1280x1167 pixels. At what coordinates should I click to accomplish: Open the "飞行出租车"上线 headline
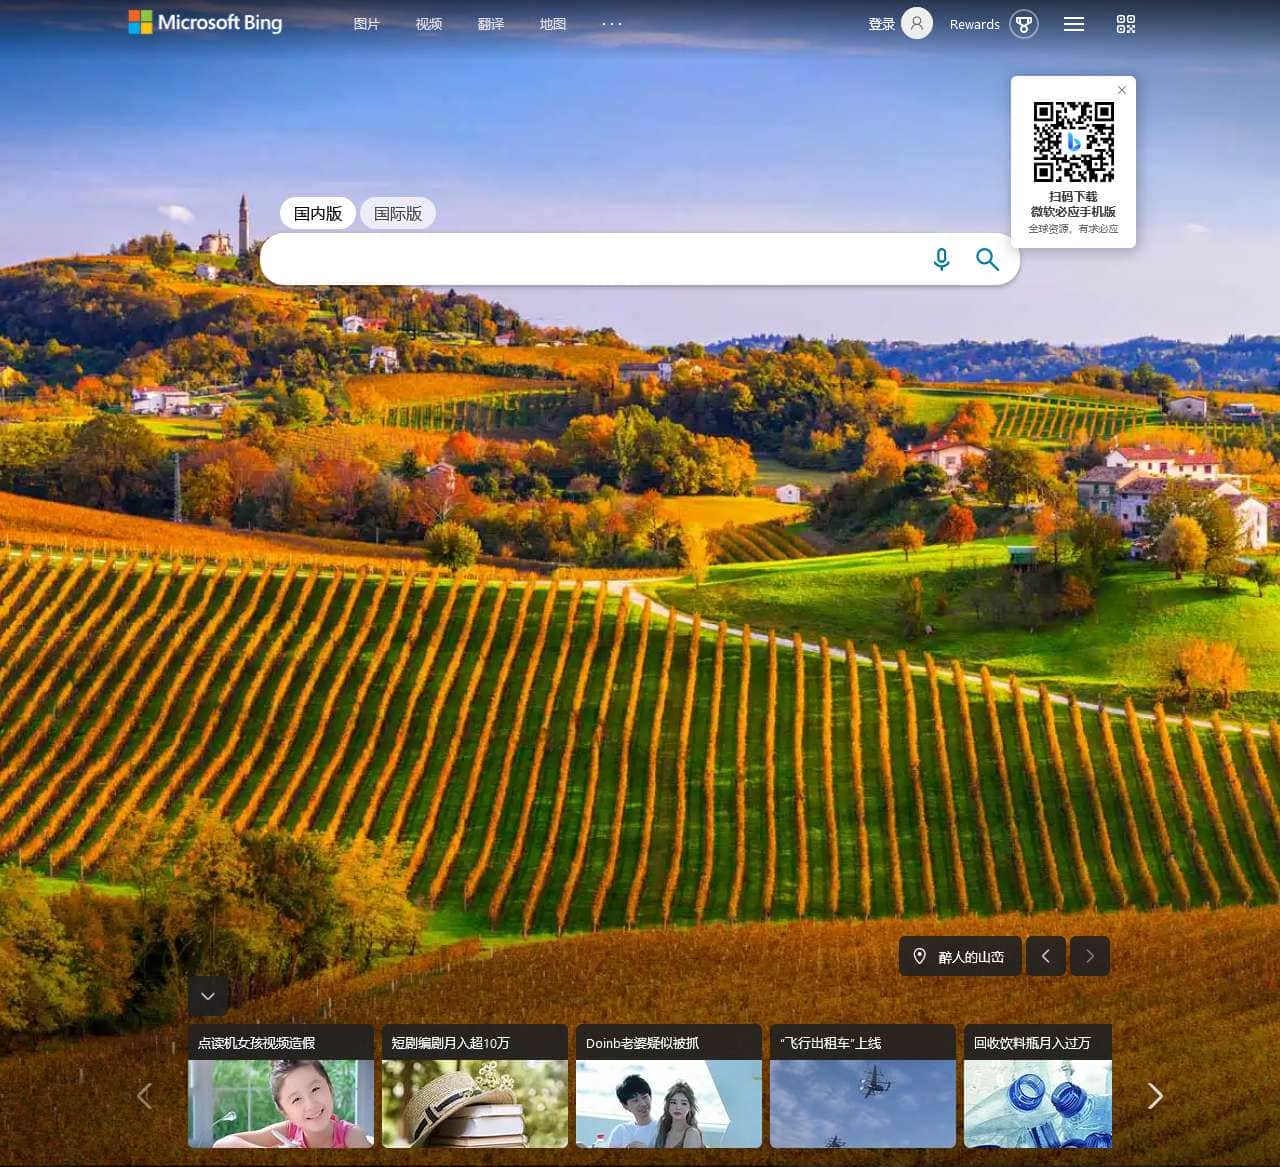coord(830,1043)
